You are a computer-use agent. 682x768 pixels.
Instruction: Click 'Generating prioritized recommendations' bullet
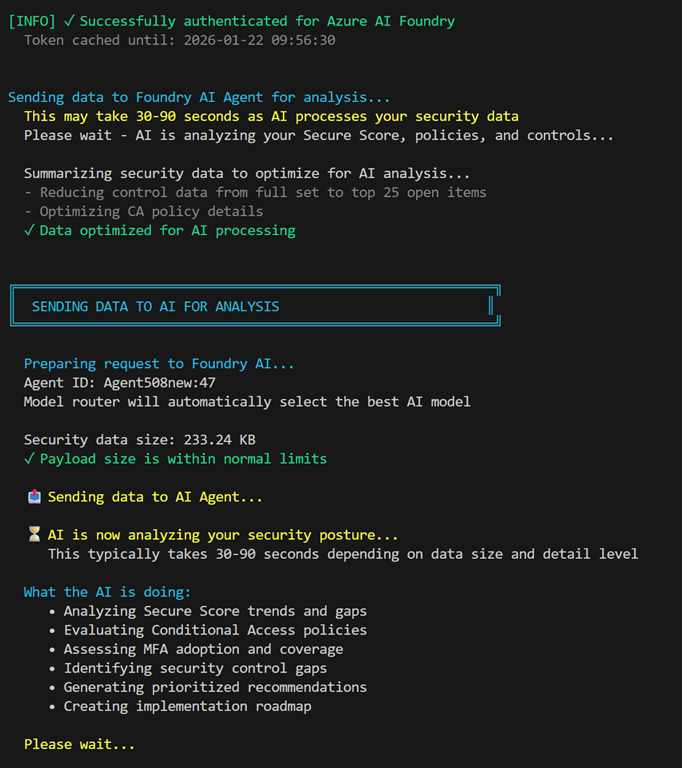click(215, 687)
